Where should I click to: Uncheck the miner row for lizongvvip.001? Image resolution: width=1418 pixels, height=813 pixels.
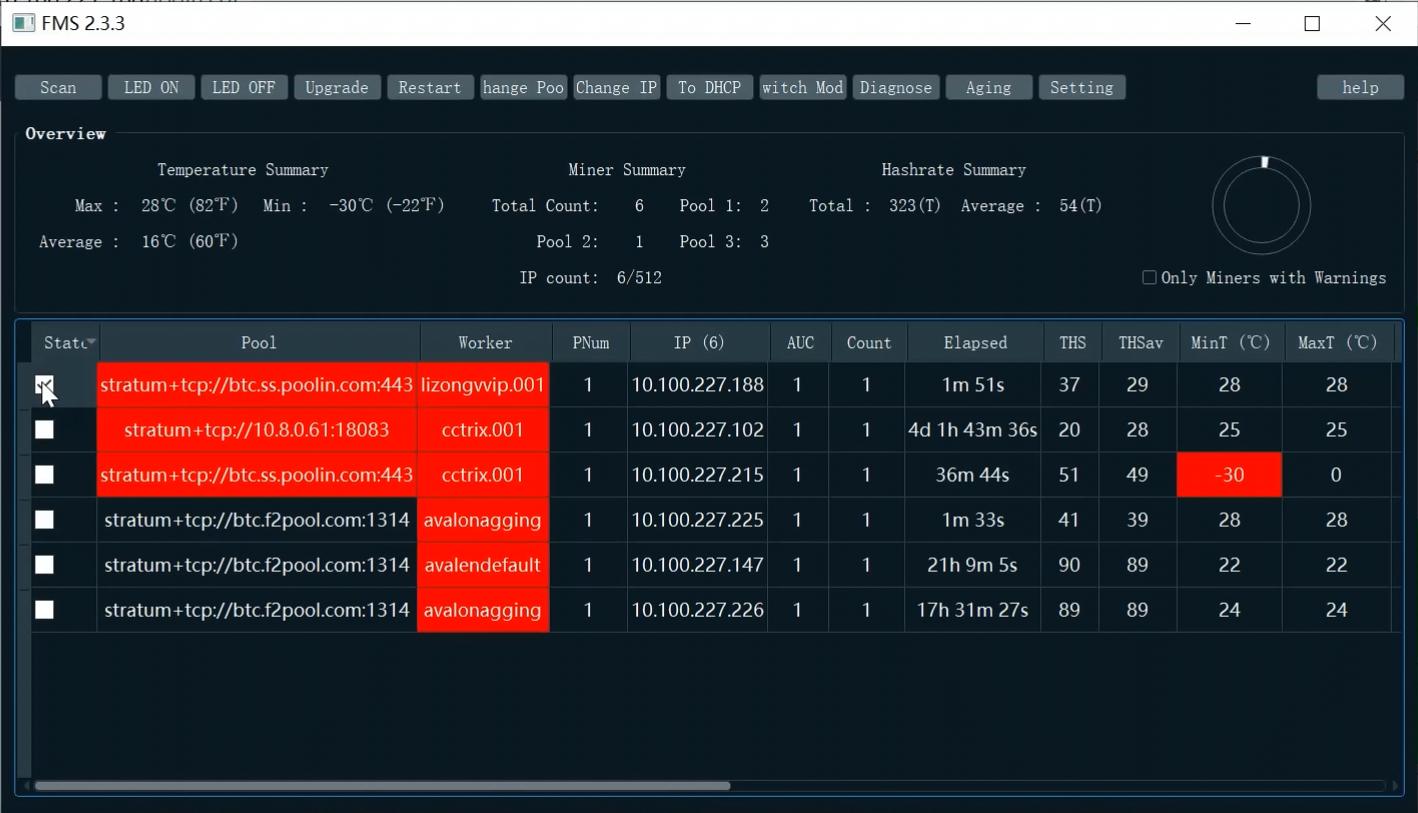[x=44, y=384]
